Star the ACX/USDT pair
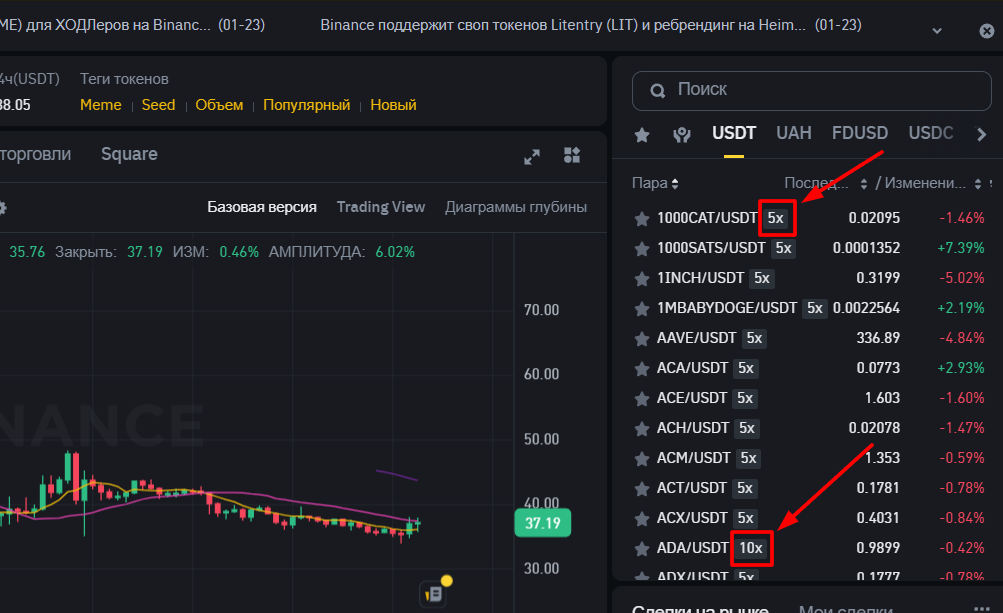 (642, 518)
